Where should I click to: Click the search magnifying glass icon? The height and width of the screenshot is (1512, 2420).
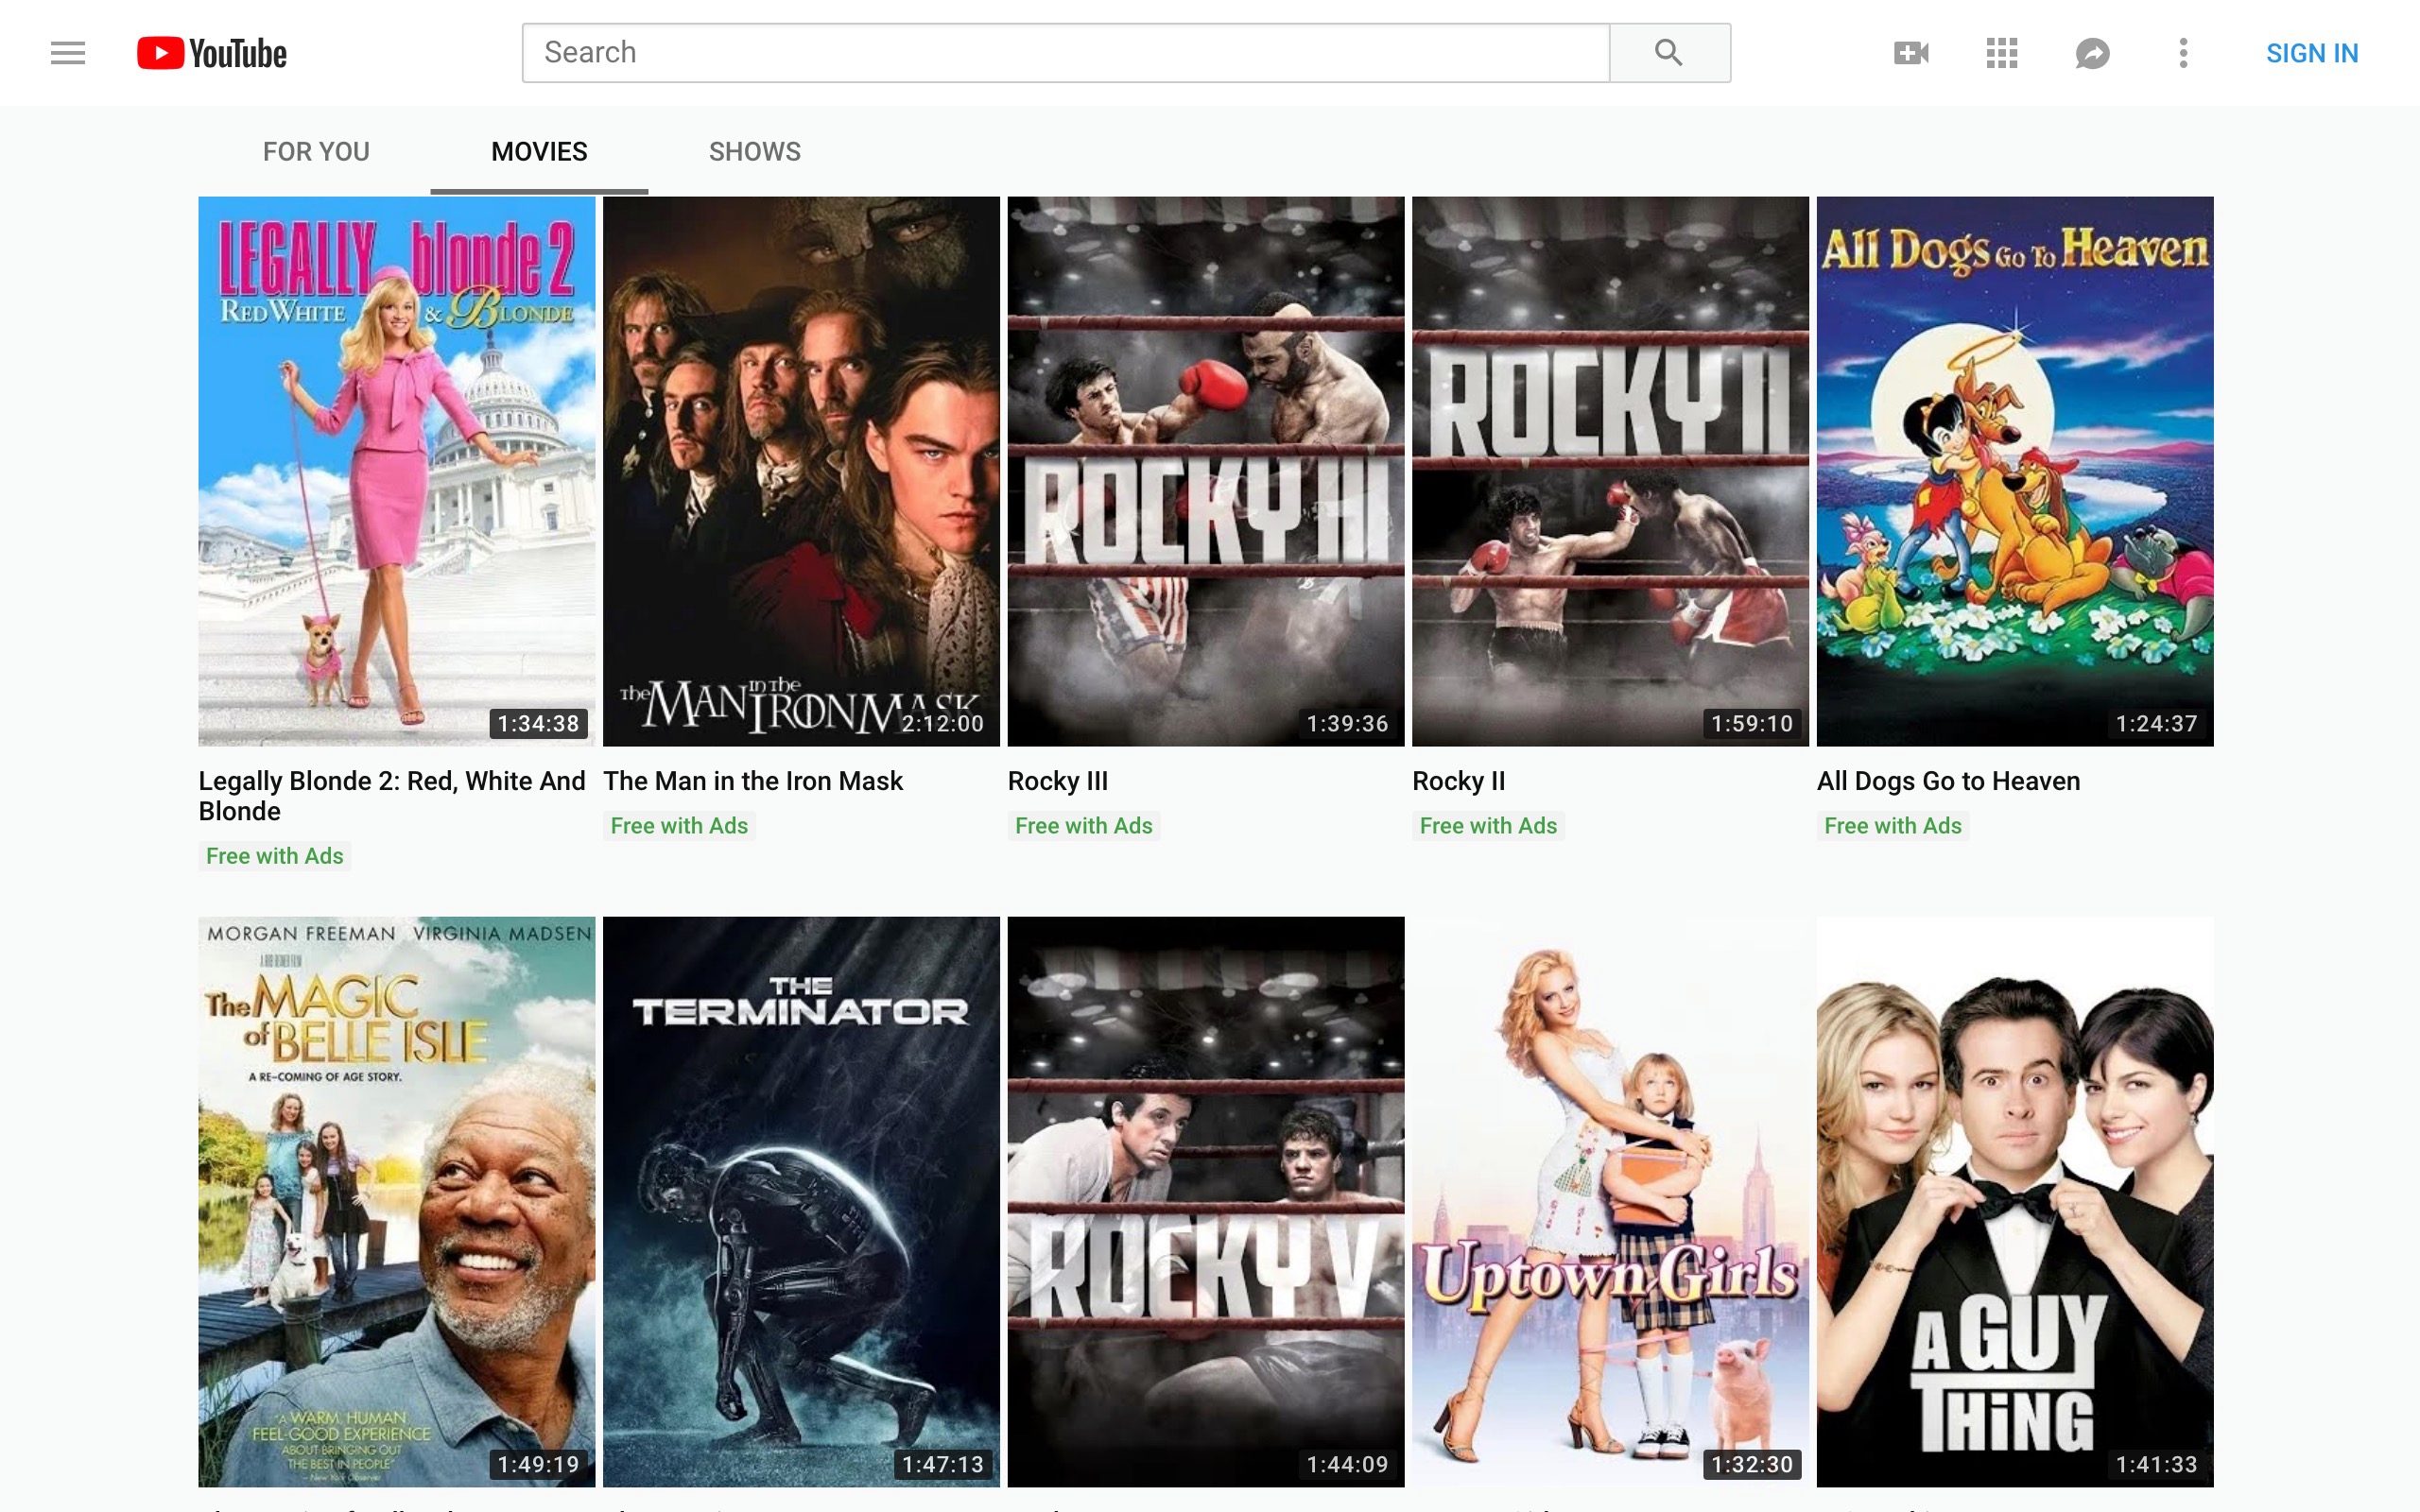coord(1668,50)
